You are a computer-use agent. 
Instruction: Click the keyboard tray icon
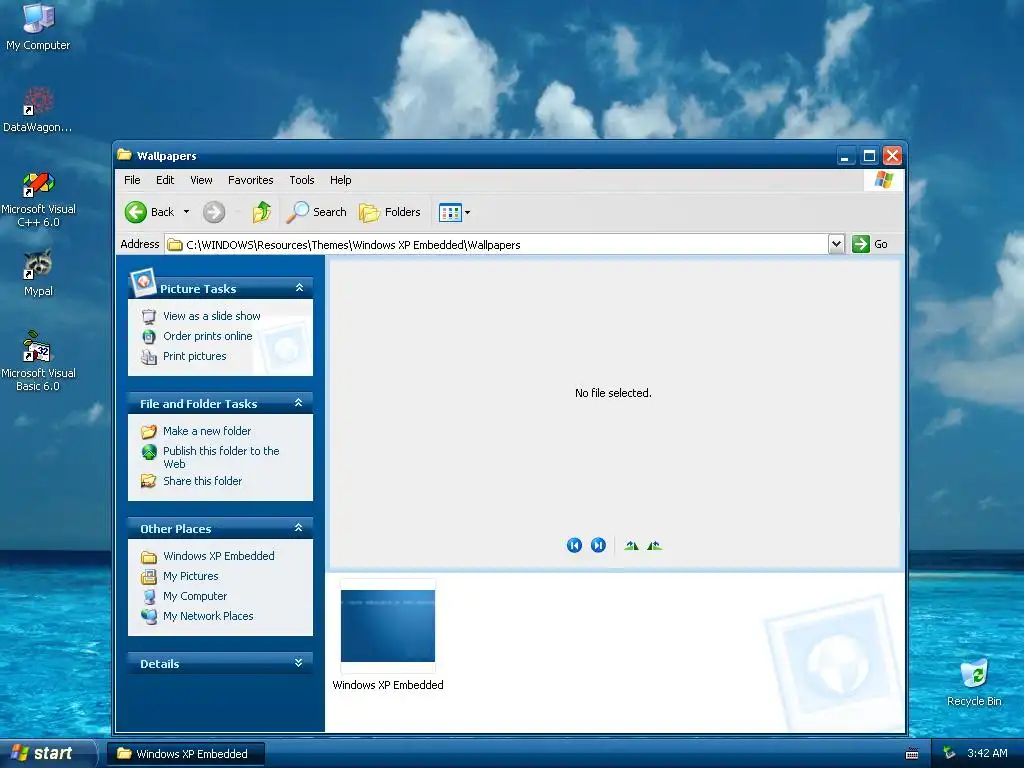tap(912, 754)
